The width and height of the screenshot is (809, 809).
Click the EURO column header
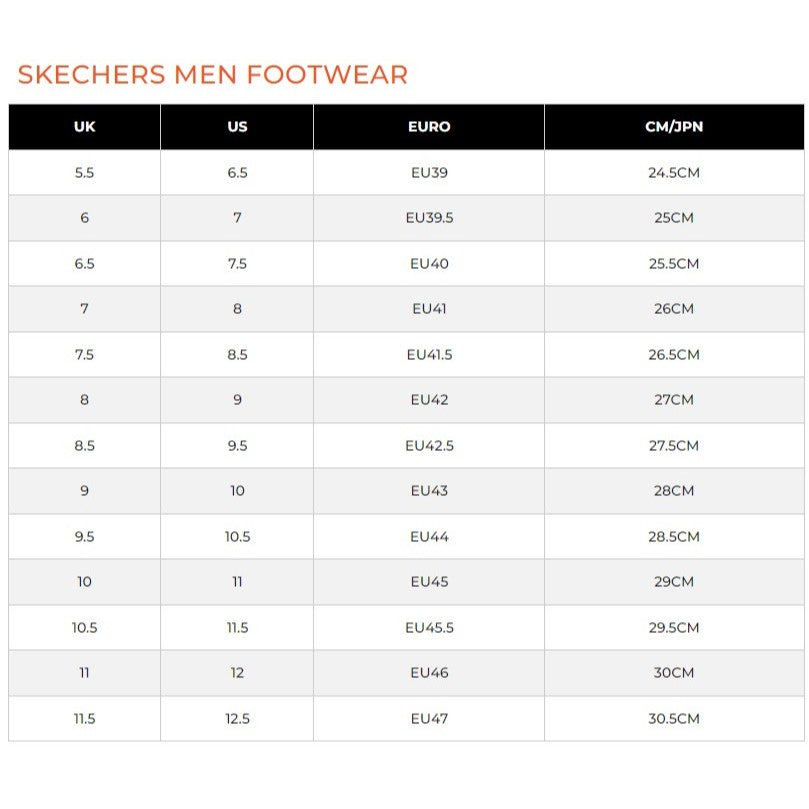click(429, 127)
